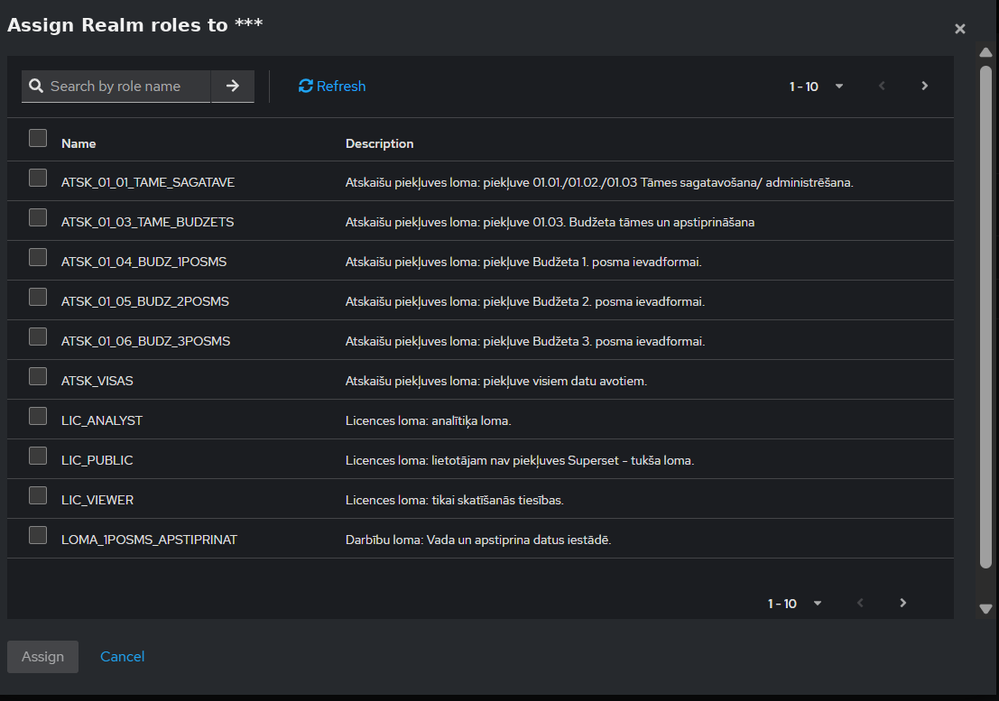Go to next page using bottom pagination arrow
The image size is (999, 701).
tap(903, 603)
